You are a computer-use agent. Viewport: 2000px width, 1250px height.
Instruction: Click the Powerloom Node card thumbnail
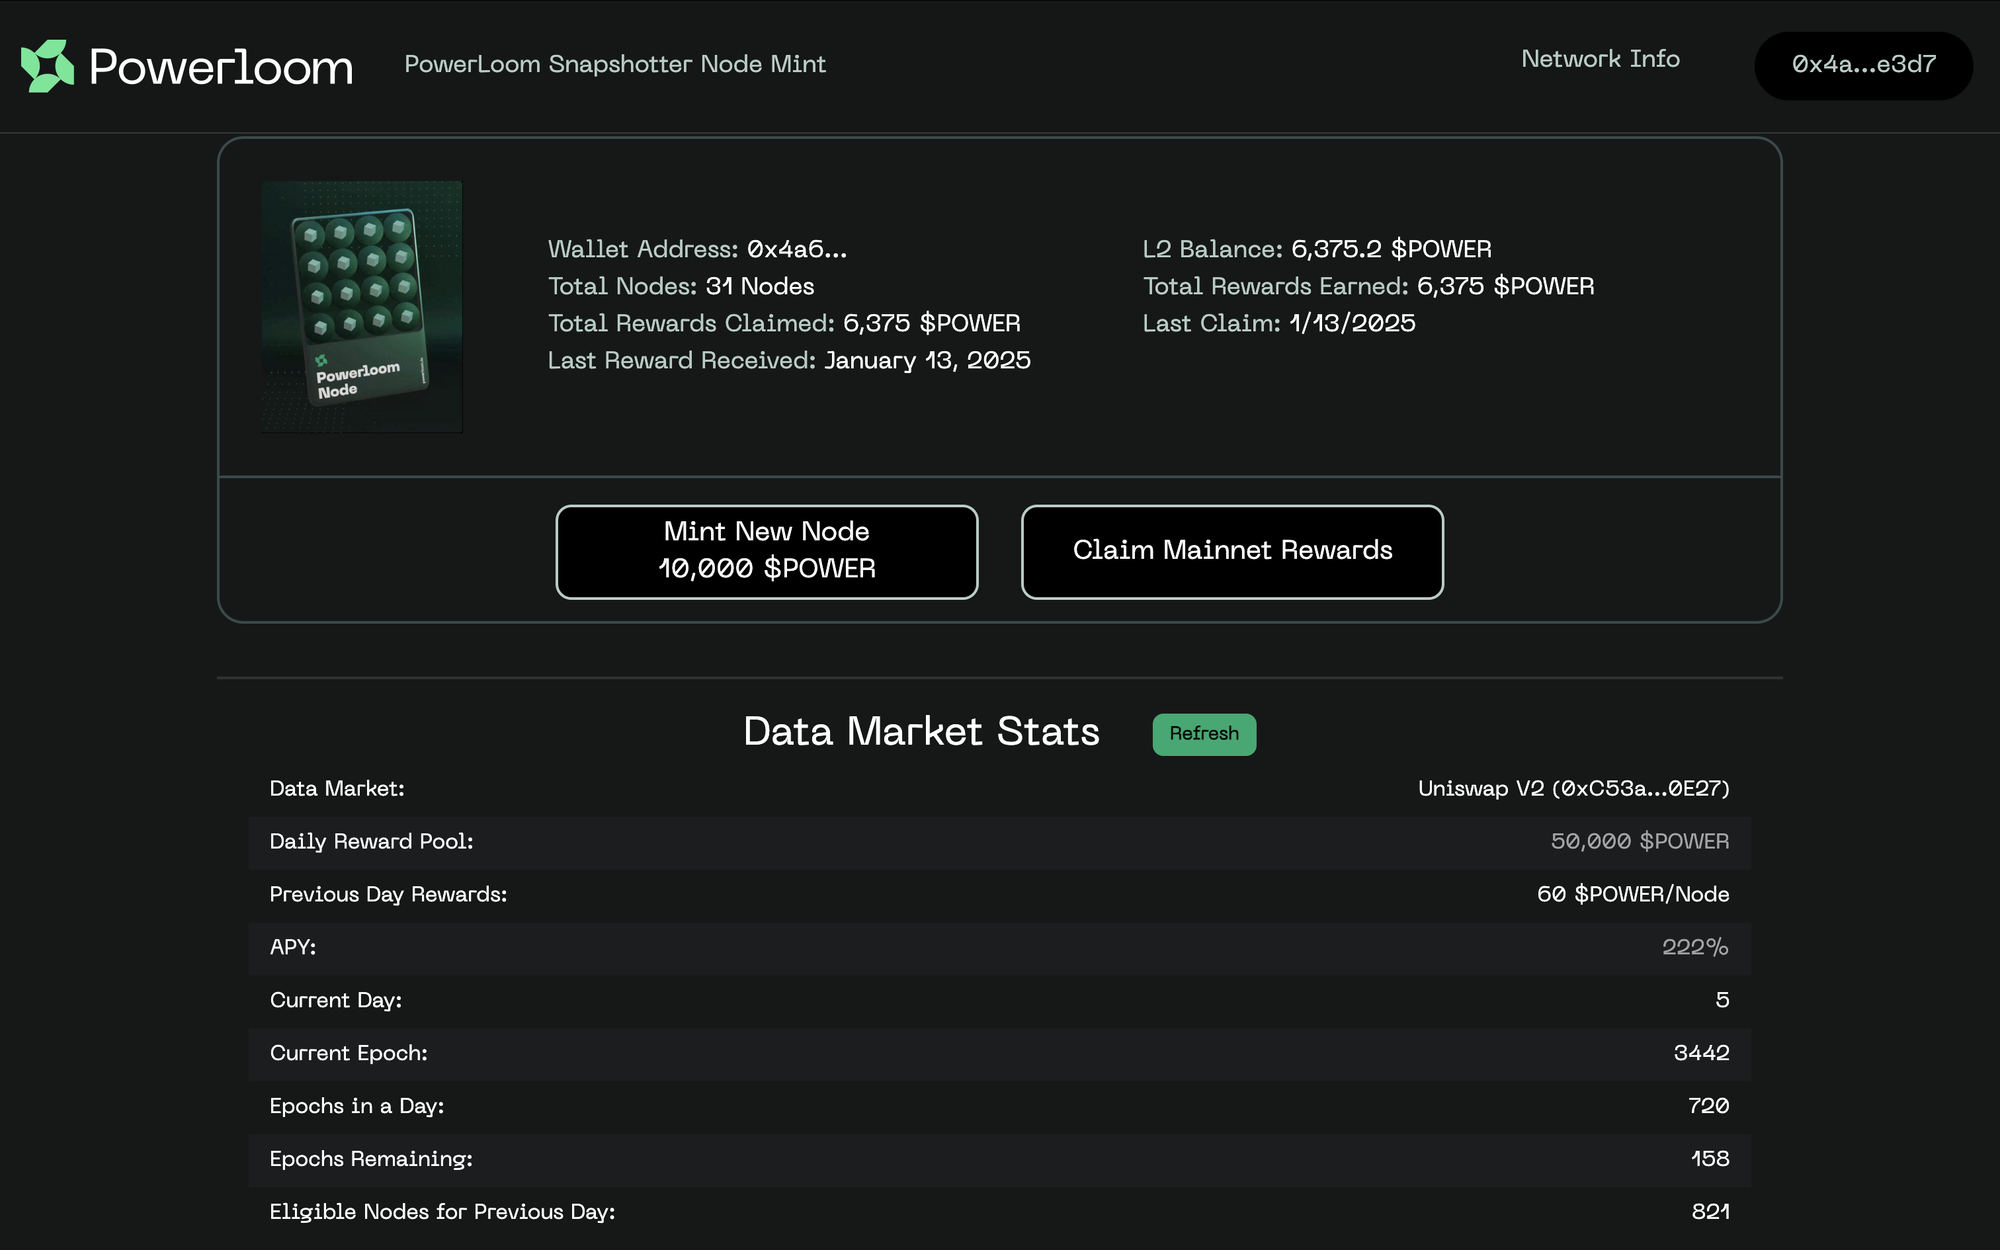tap(362, 307)
